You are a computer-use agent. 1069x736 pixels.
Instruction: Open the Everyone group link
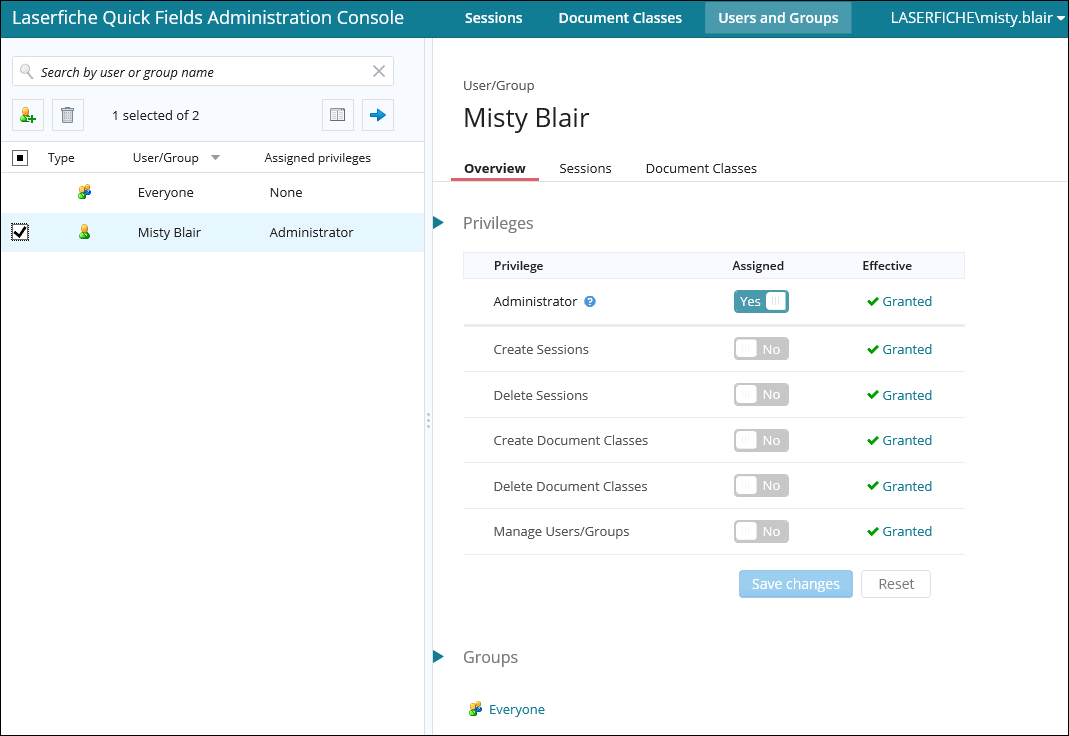(516, 709)
